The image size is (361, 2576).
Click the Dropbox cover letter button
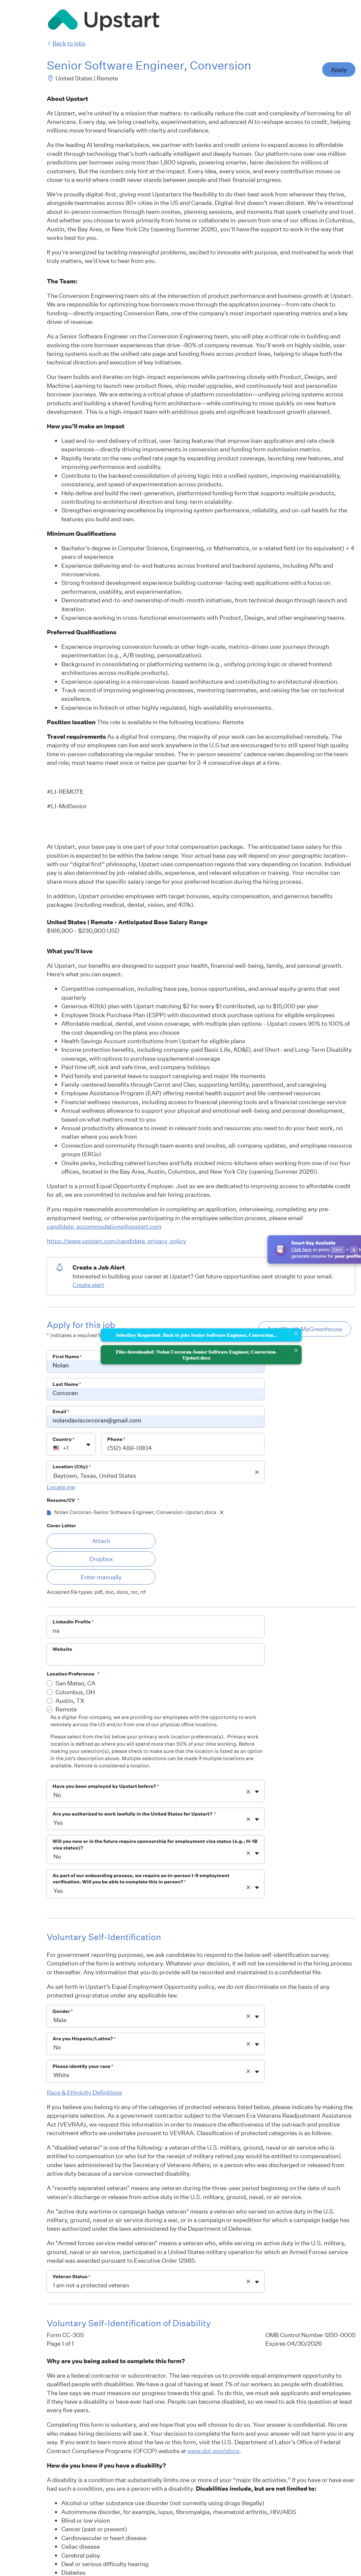pyautogui.click(x=101, y=1559)
